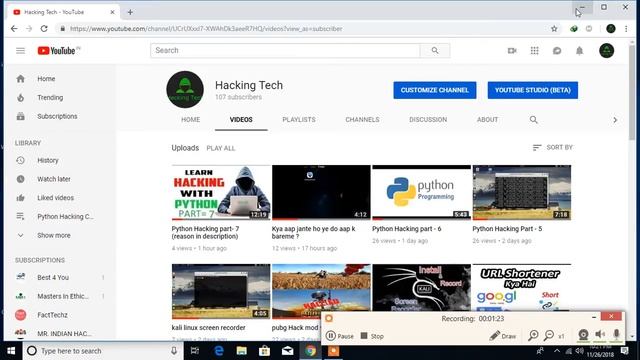Open the notifications bell
The width and height of the screenshot is (640, 360).
[x=579, y=51]
